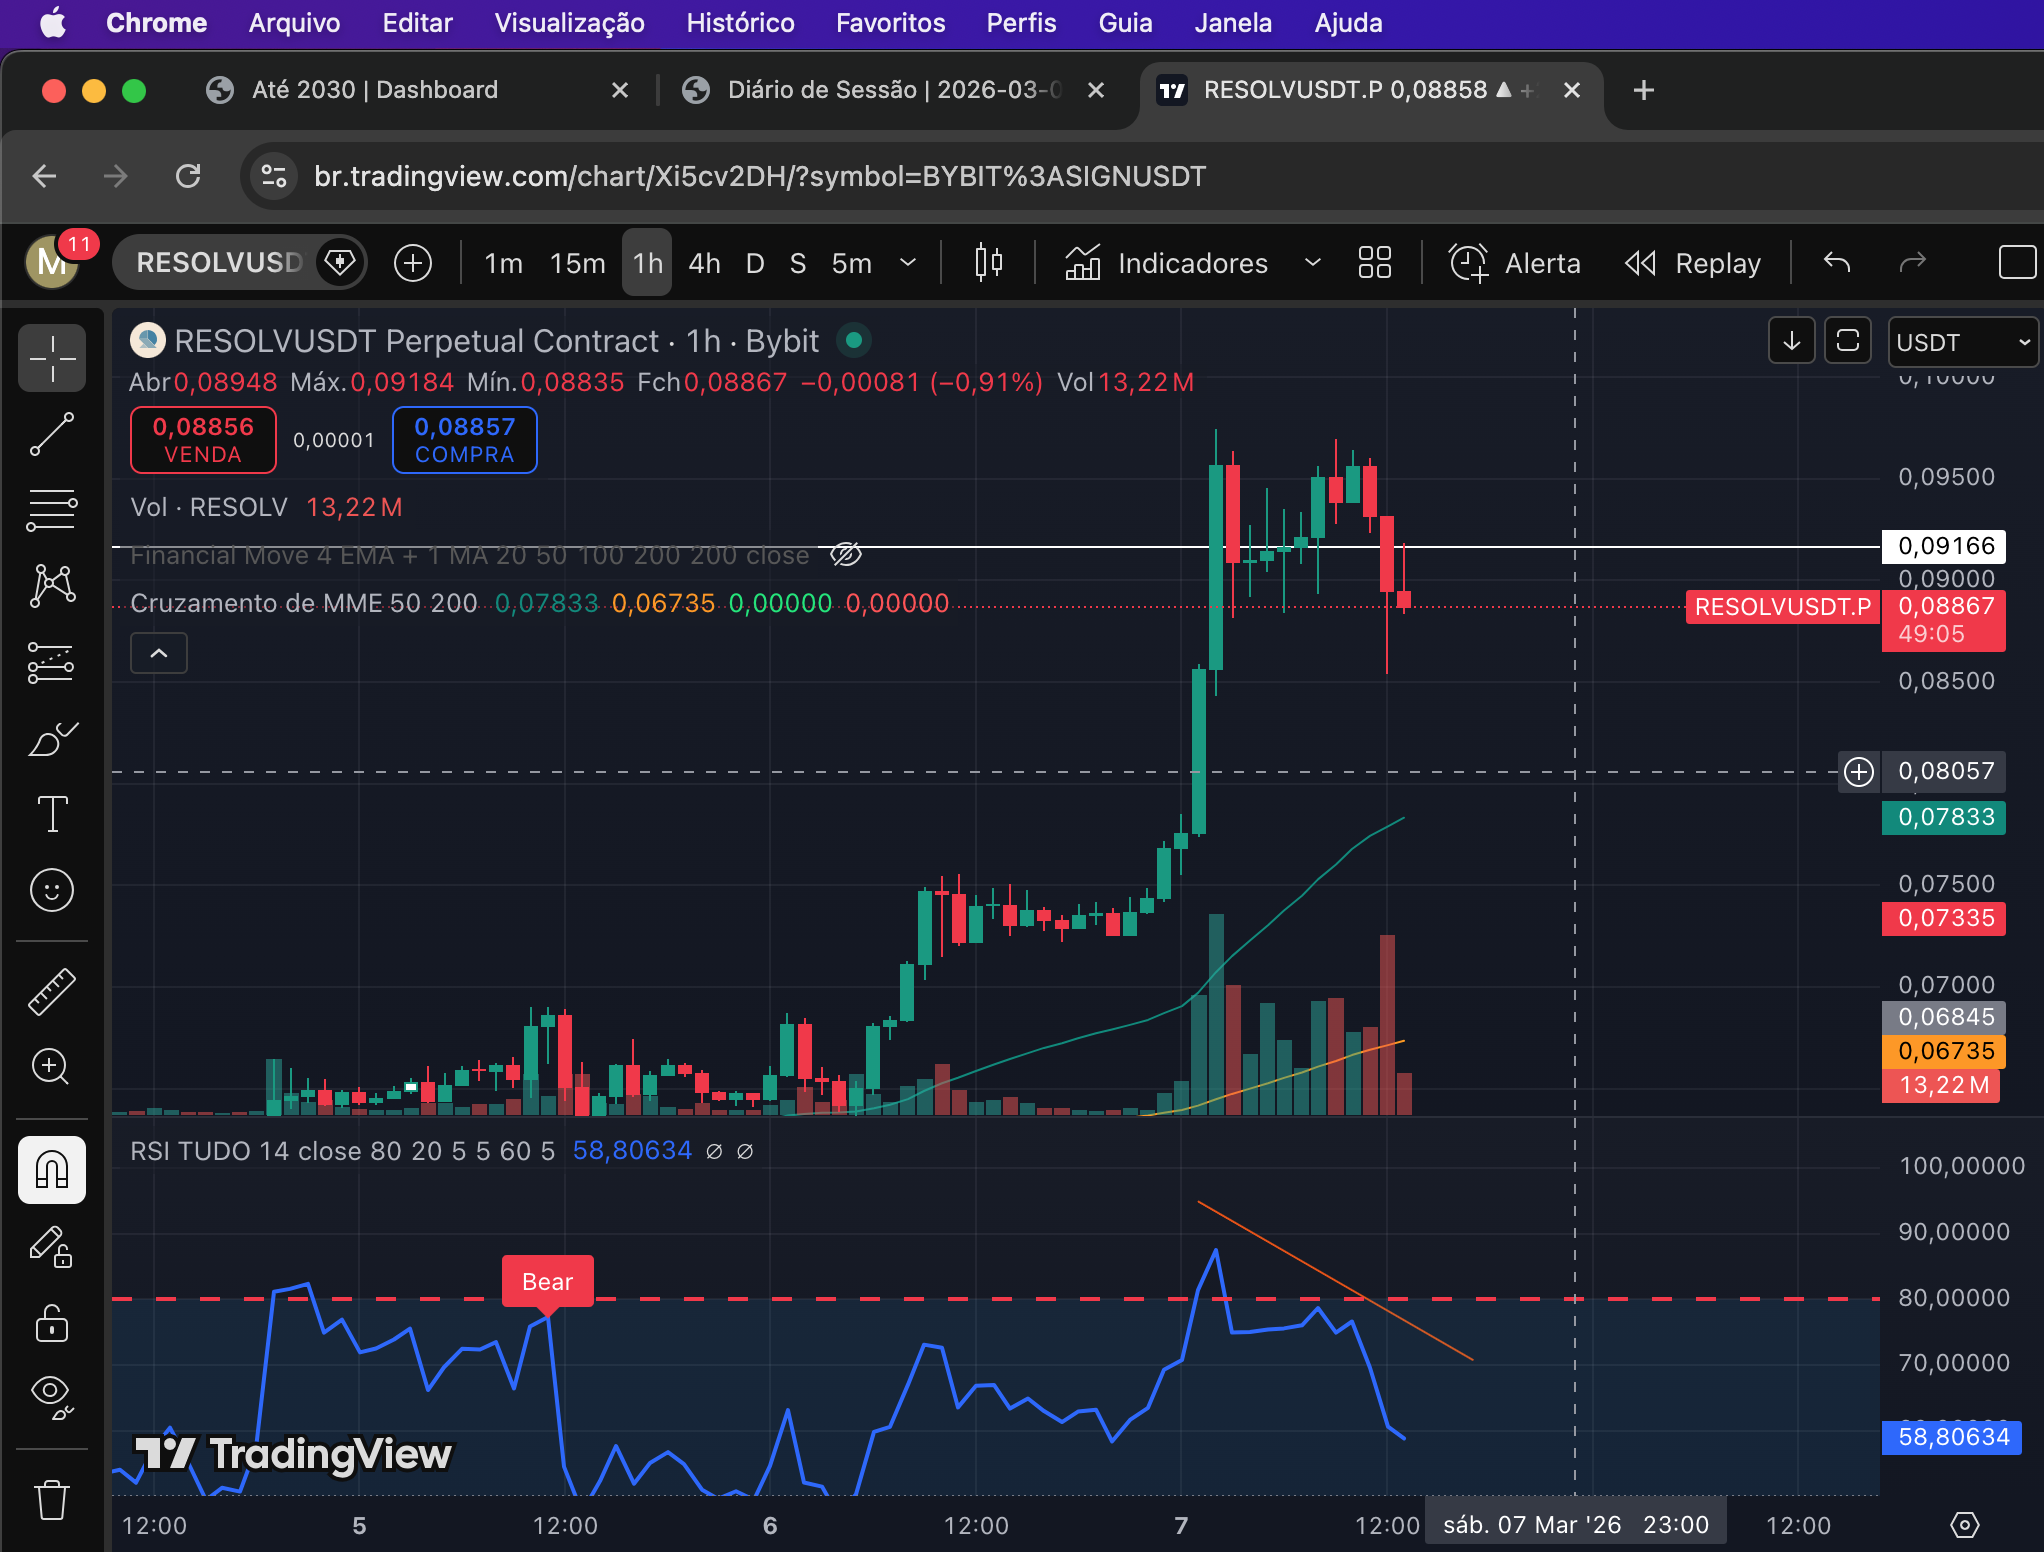Collapse the indicator legend chevron
Screen dimensions: 2044x1552
coord(159,653)
